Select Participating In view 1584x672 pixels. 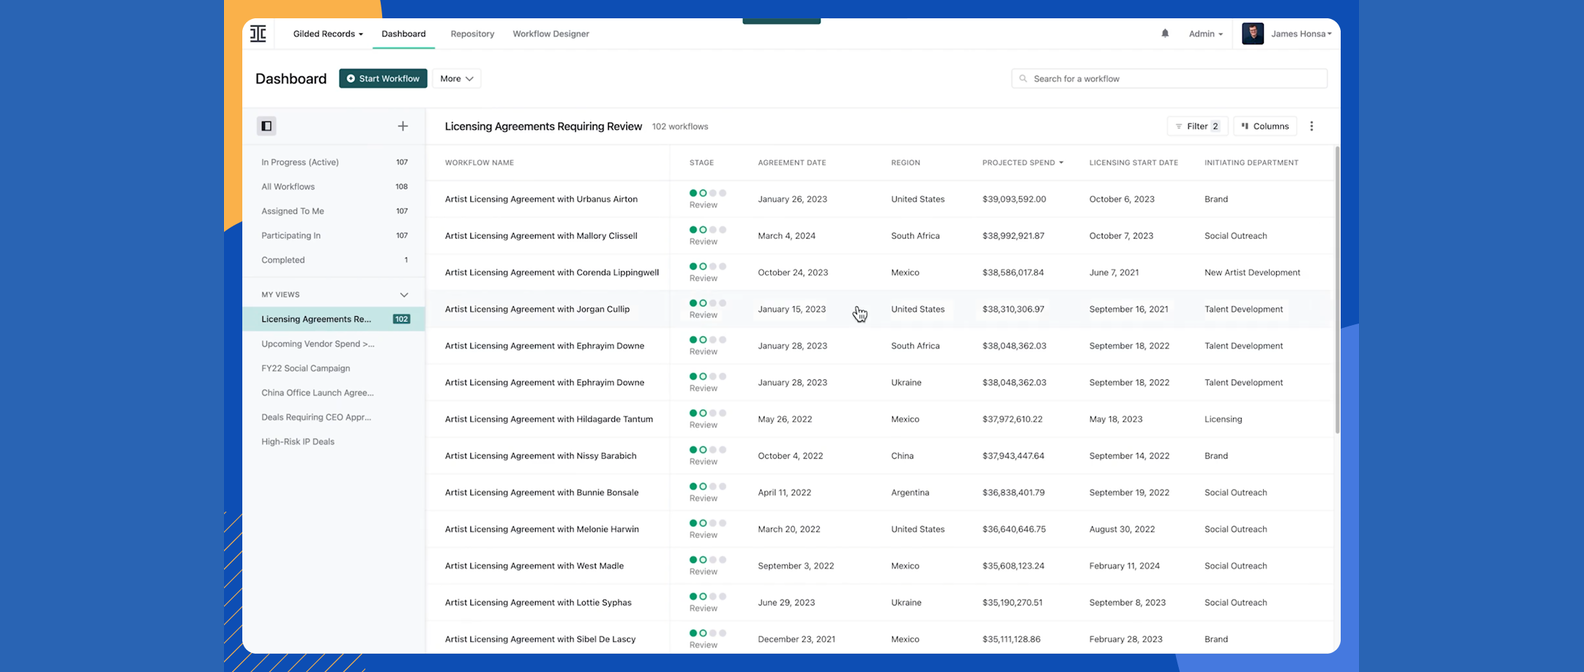point(334,235)
